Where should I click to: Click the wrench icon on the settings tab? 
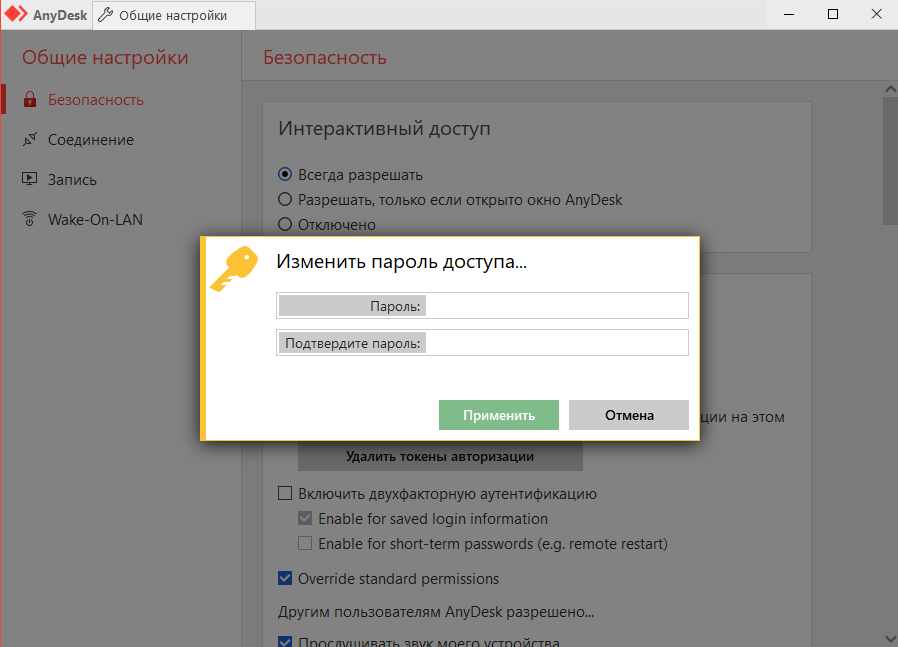pos(105,15)
